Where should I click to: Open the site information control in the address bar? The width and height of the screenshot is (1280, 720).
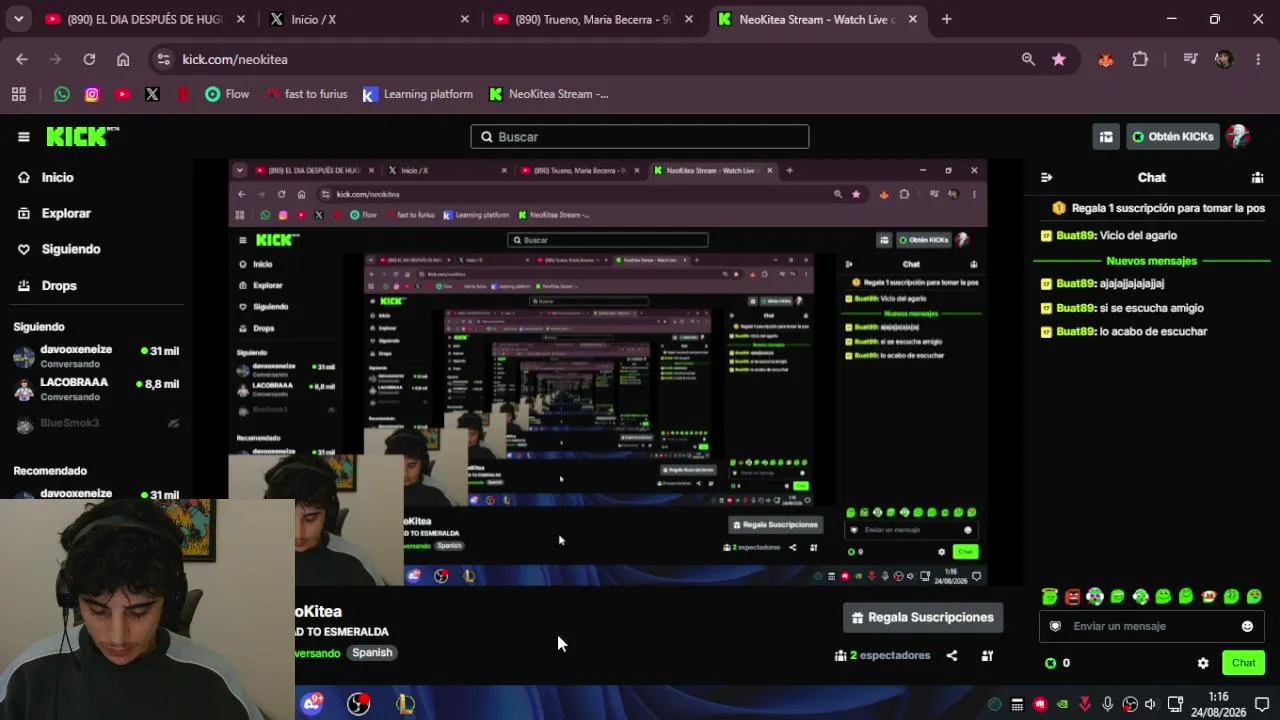[163, 59]
